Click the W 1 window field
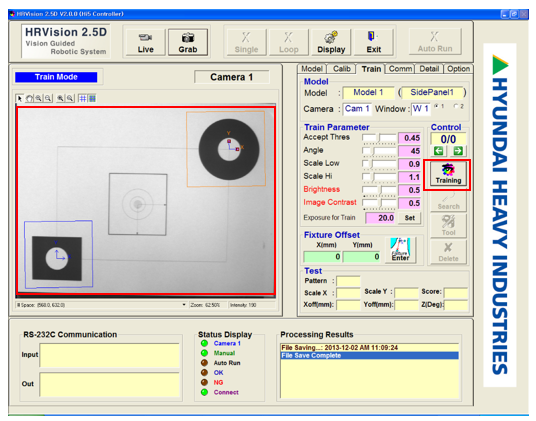 (420, 109)
